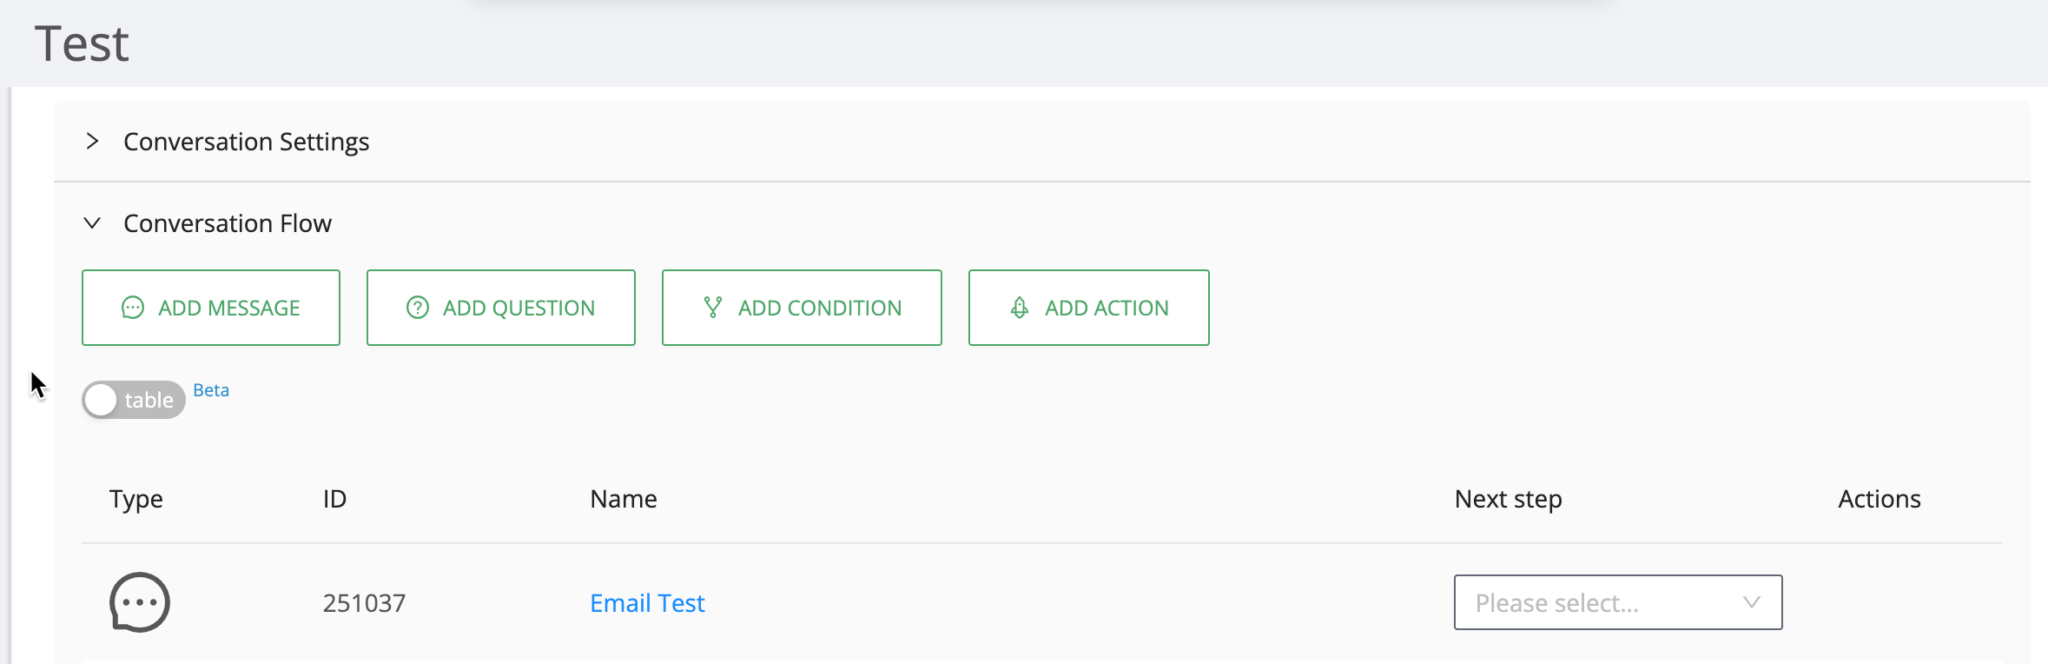Open the Email Test step

[x=646, y=602]
